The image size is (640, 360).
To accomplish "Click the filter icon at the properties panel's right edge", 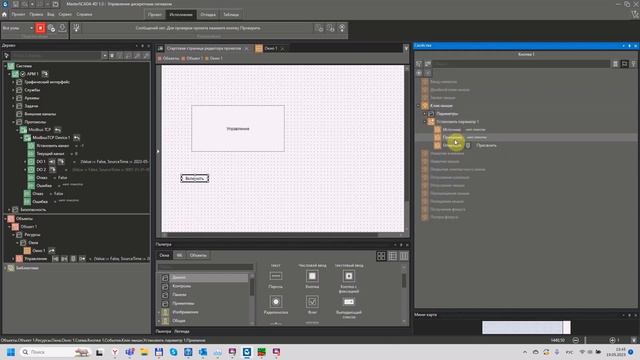I will [633, 64].
